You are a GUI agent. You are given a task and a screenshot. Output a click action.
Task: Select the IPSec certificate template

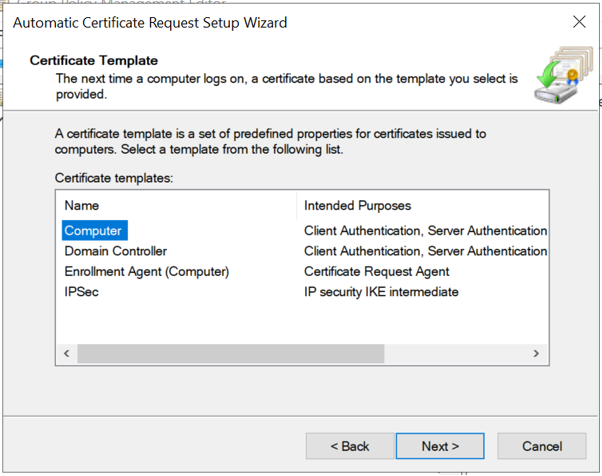coord(81,292)
